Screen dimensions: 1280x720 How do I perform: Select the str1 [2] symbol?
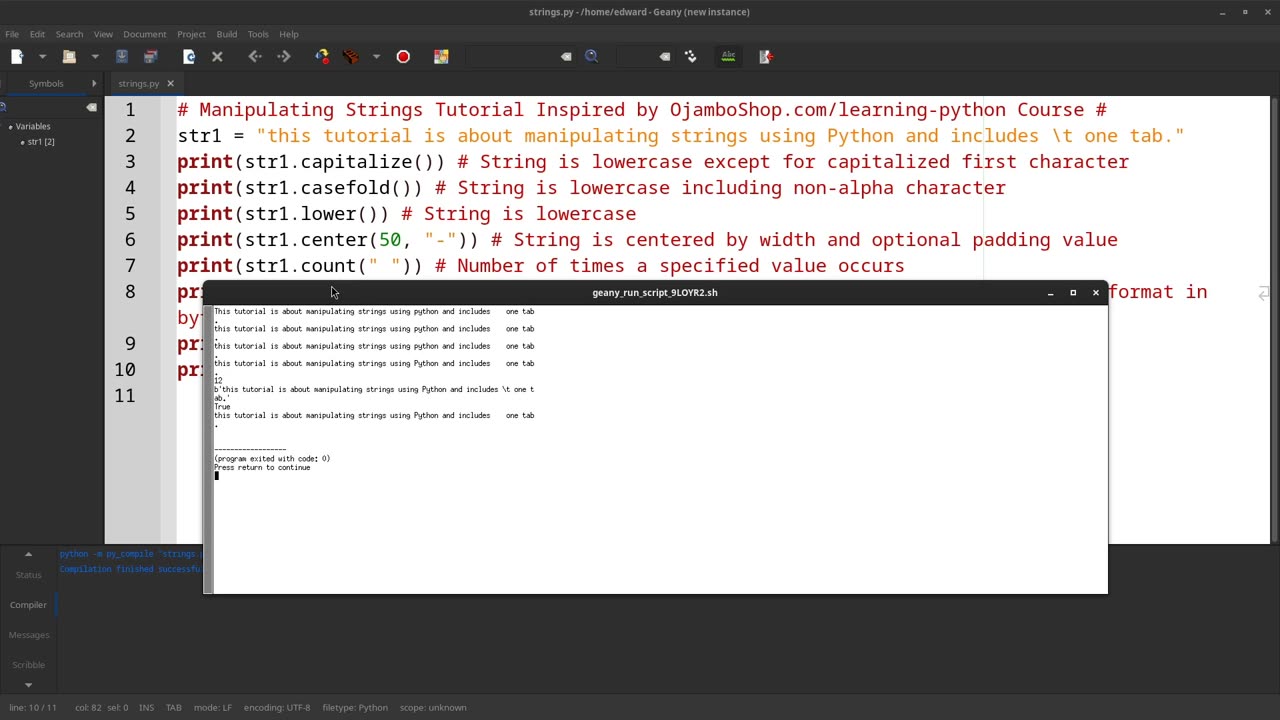pyautogui.click(x=41, y=142)
